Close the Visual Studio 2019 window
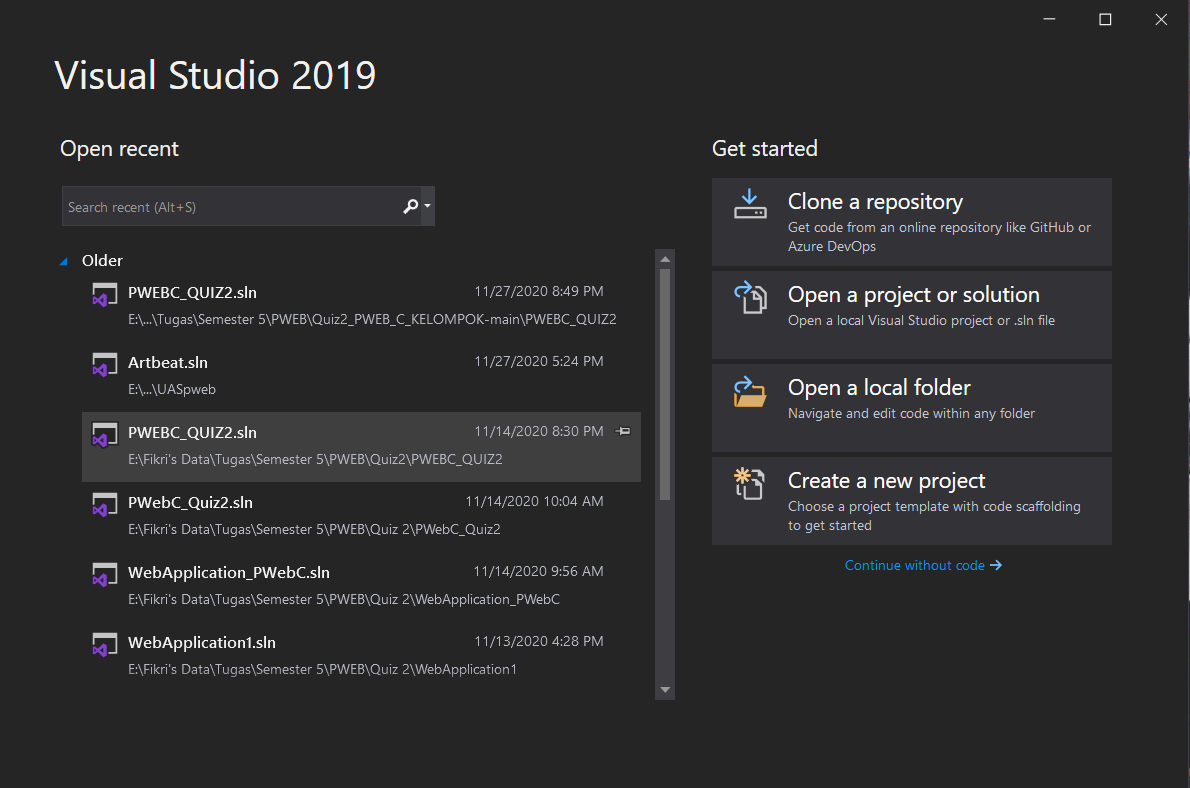Image resolution: width=1190 pixels, height=788 pixels. [1161, 20]
